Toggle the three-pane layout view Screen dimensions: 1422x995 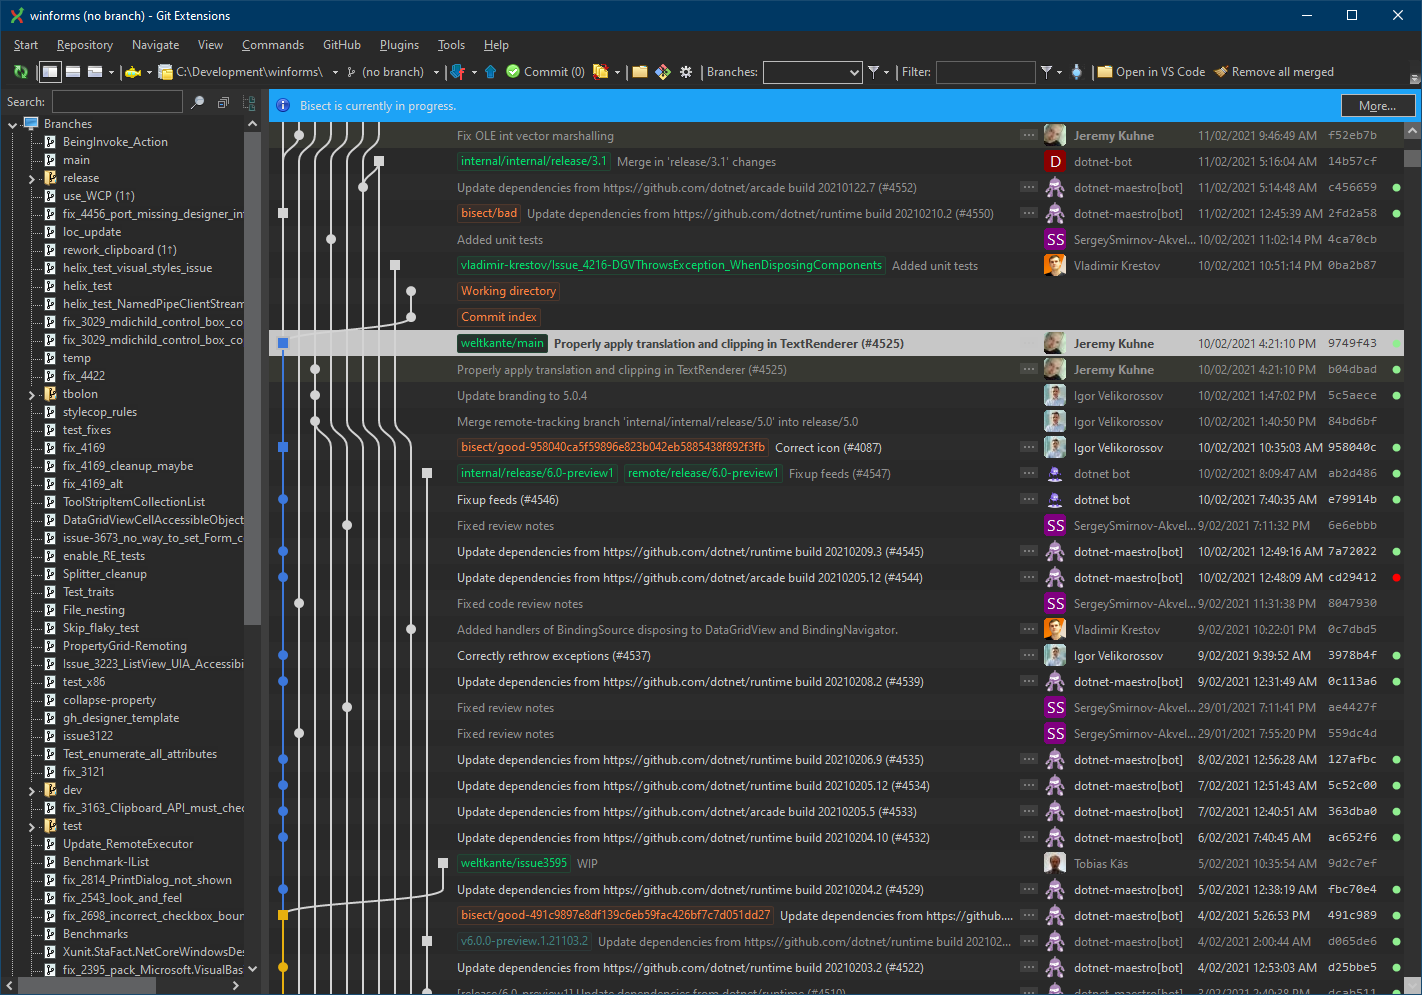pos(95,71)
